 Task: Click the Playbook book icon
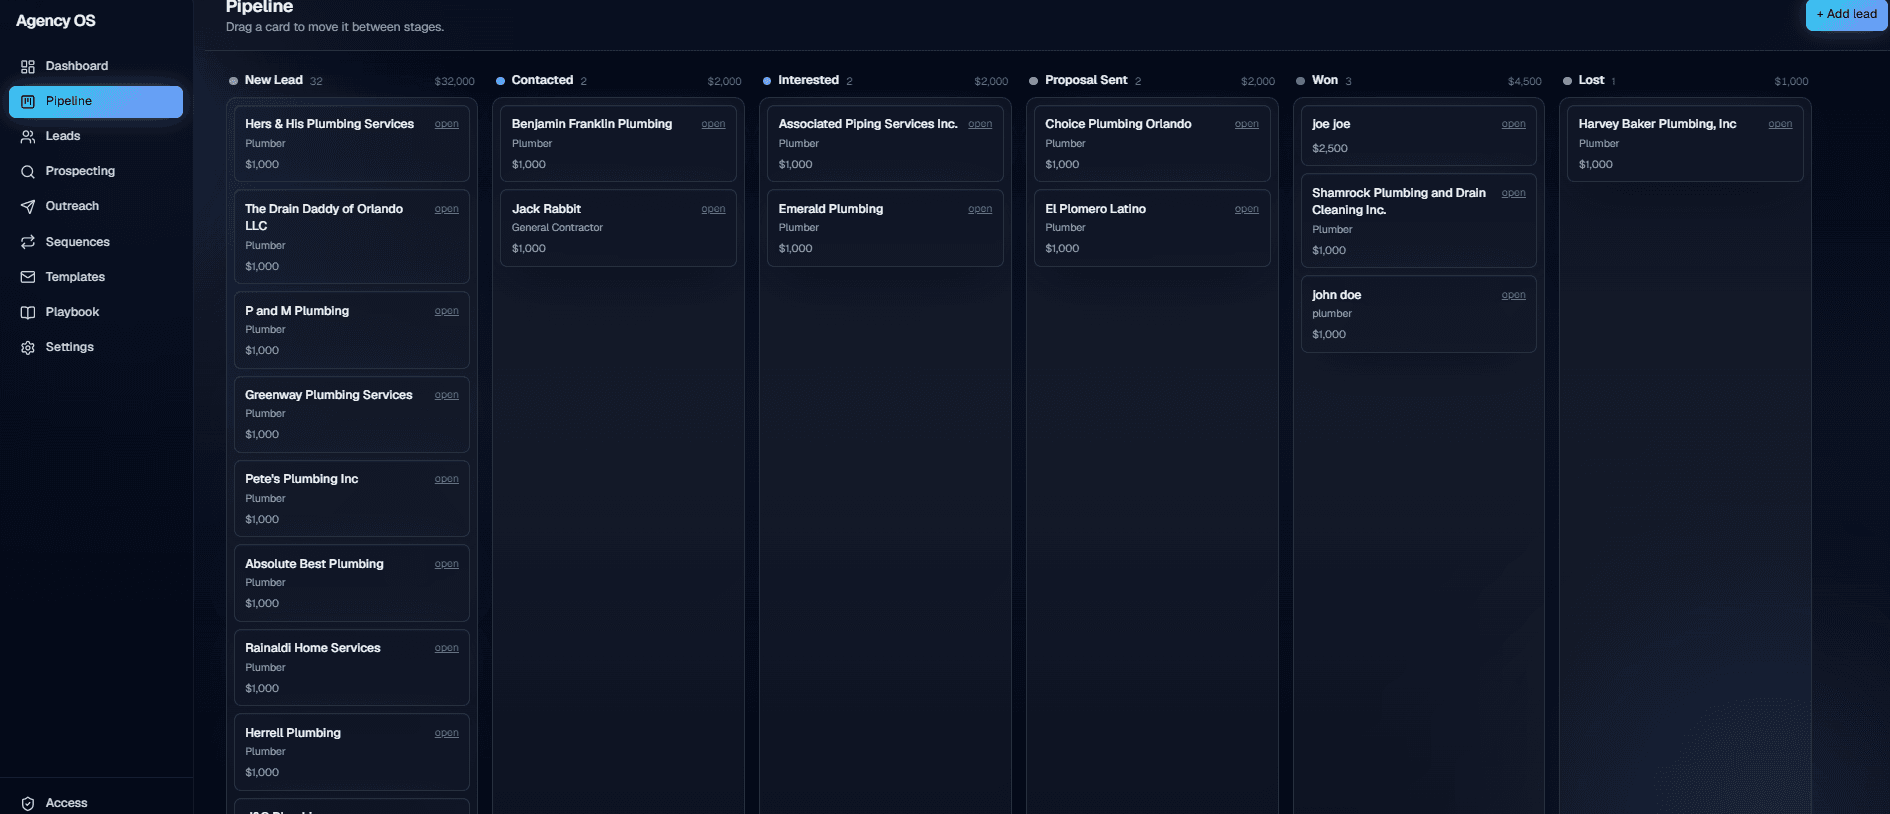[x=28, y=312]
